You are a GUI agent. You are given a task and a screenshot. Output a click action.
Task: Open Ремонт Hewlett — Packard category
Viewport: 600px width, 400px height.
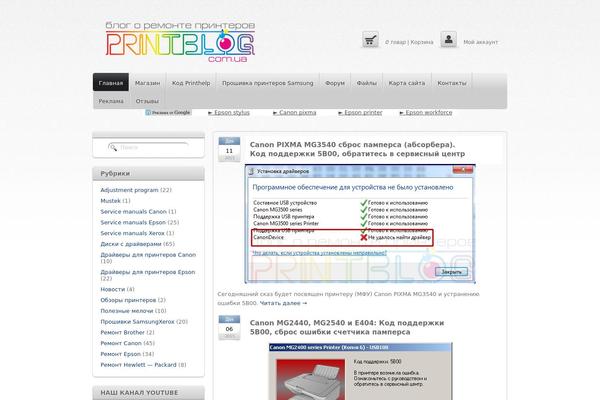click(139, 365)
